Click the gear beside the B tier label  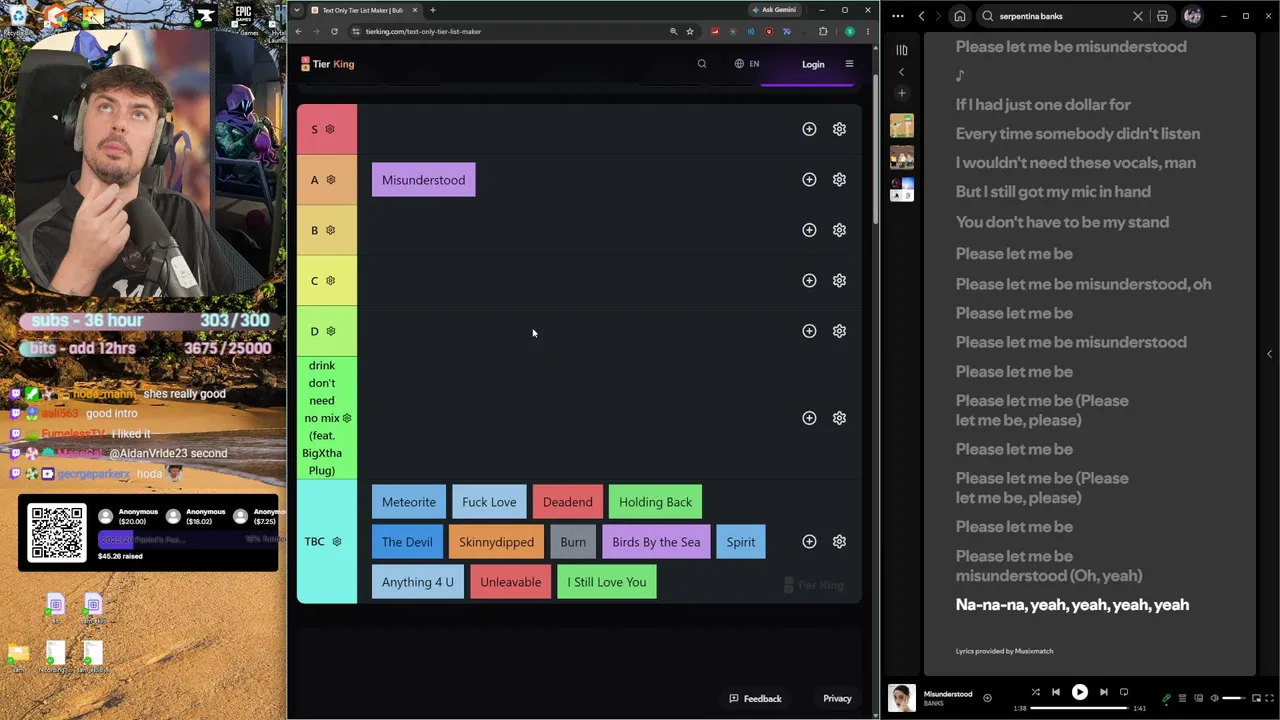tap(330, 230)
